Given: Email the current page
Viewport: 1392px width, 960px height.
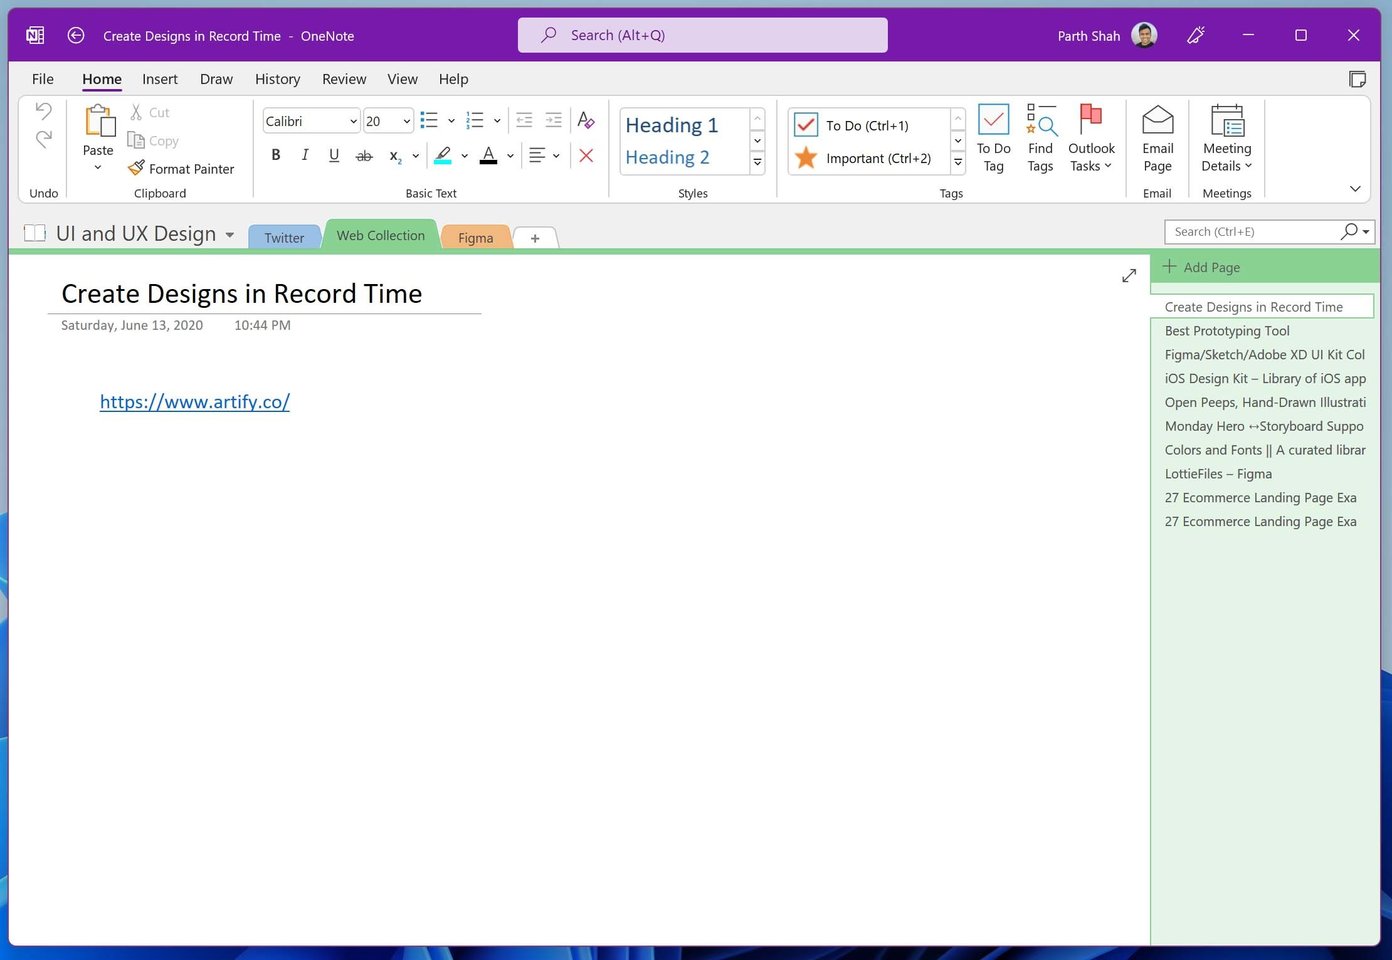Looking at the screenshot, I should [x=1157, y=138].
